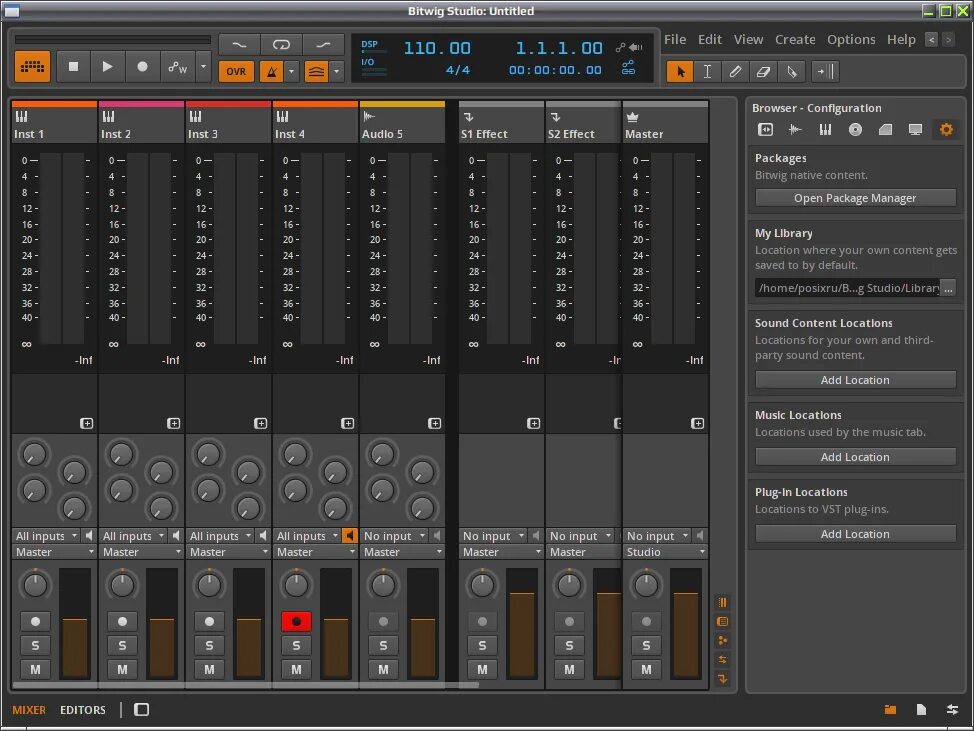Open the Help menu
The height and width of the screenshot is (731, 974).
coord(901,39)
